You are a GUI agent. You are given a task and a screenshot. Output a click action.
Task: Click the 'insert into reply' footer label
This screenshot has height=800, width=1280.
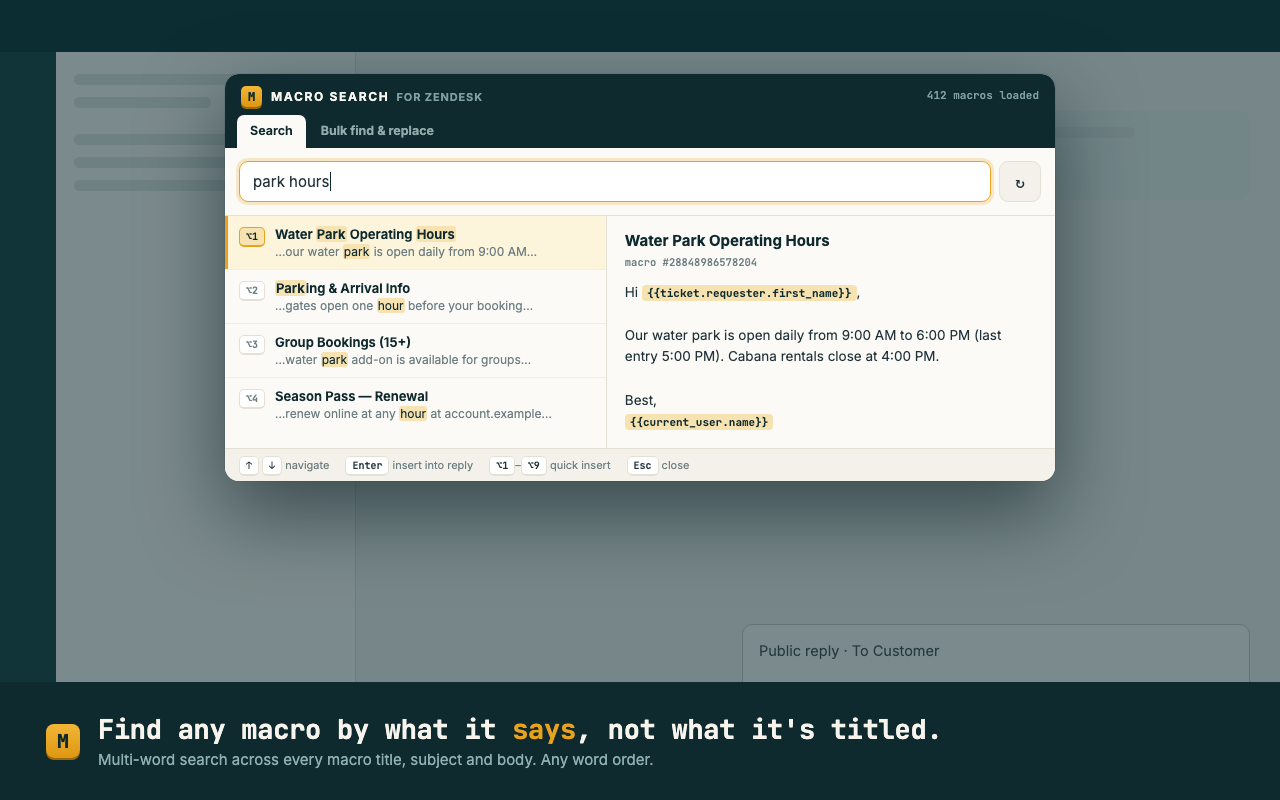(433, 466)
